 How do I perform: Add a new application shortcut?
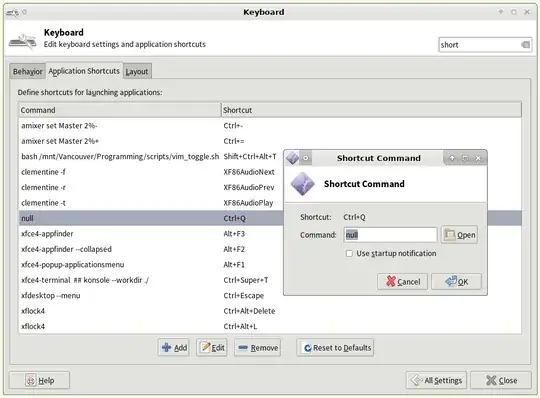(x=174, y=348)
